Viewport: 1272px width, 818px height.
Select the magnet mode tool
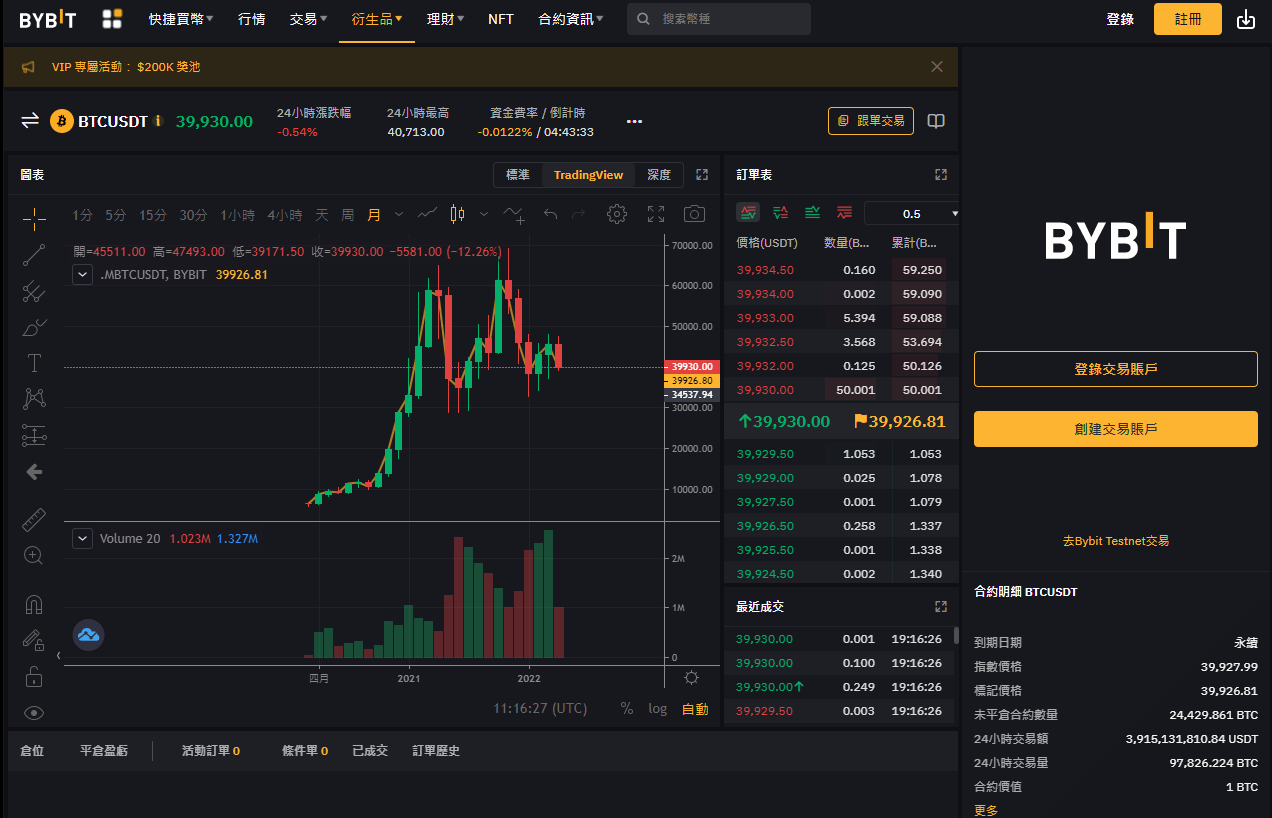pyautogui.click(x=34, y=604)
